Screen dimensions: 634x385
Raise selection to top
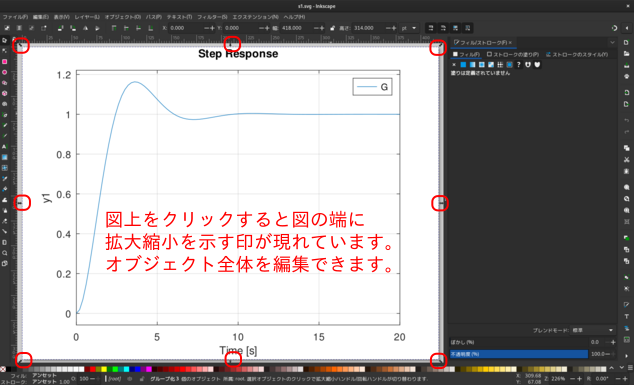(x=114, y=28)
